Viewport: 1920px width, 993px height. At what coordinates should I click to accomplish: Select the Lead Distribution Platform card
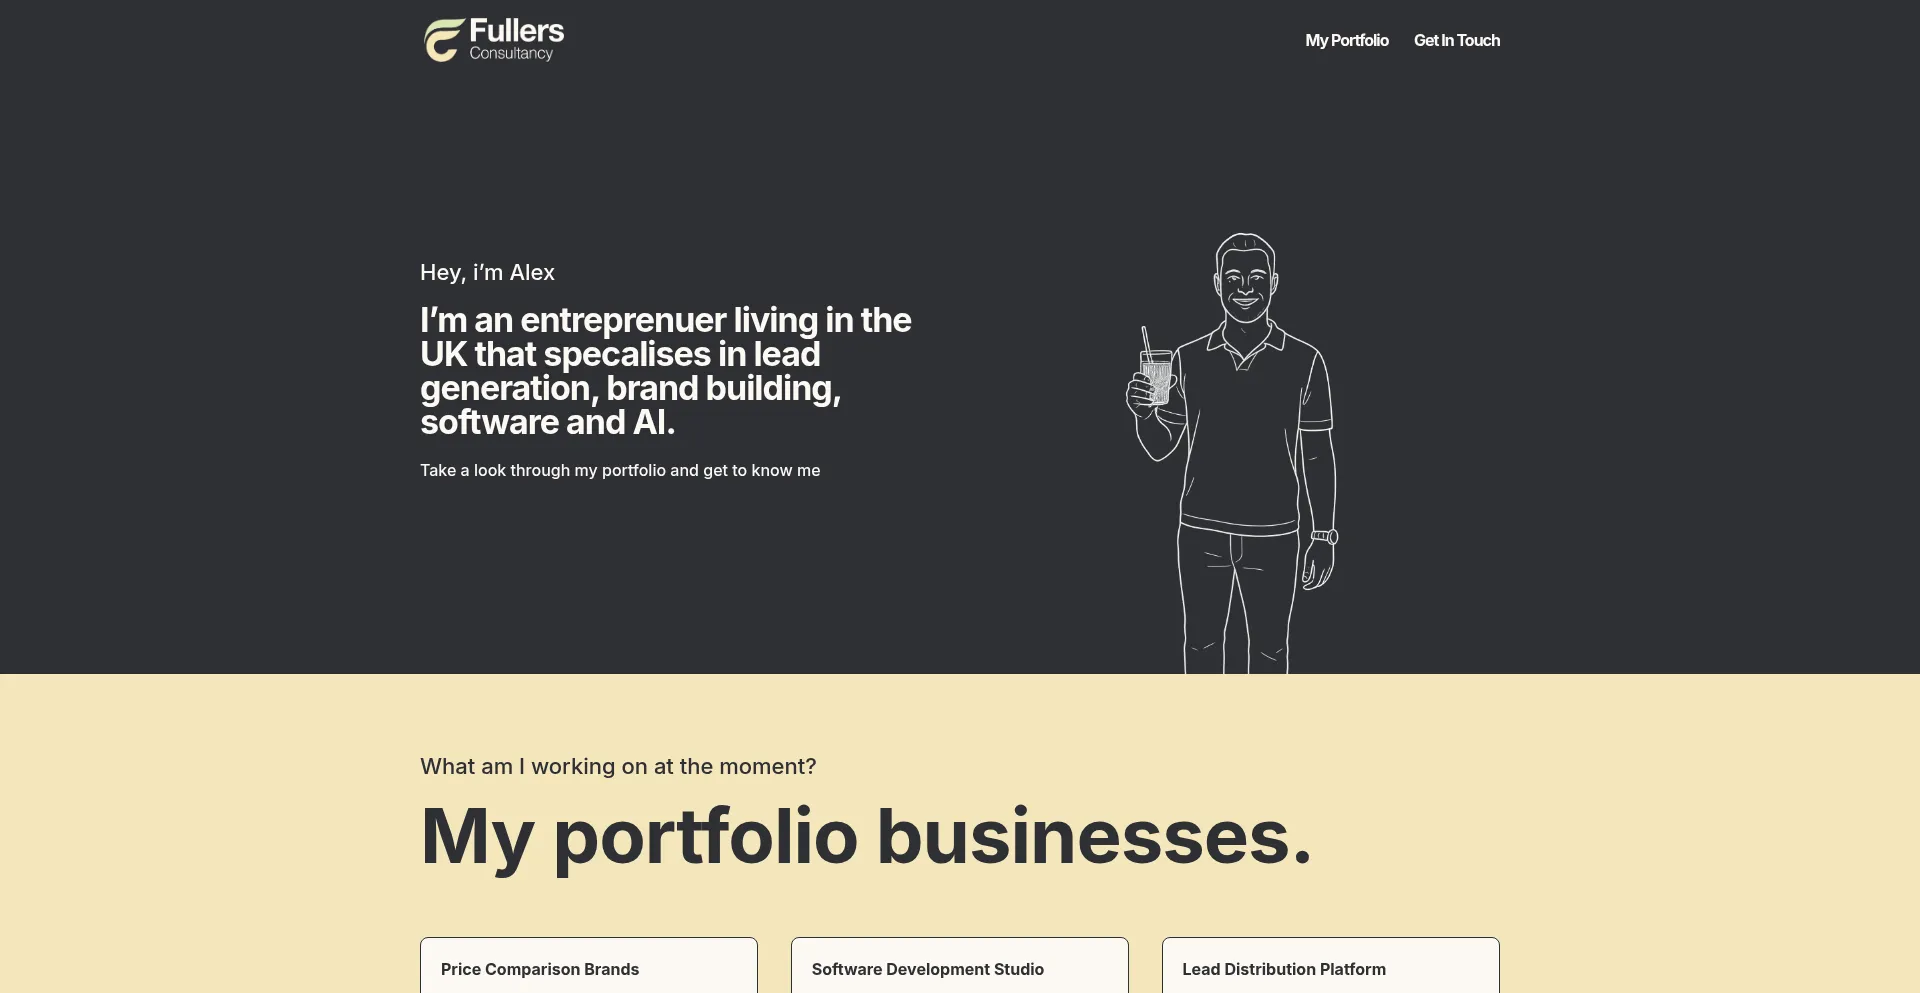[1330, 968]
